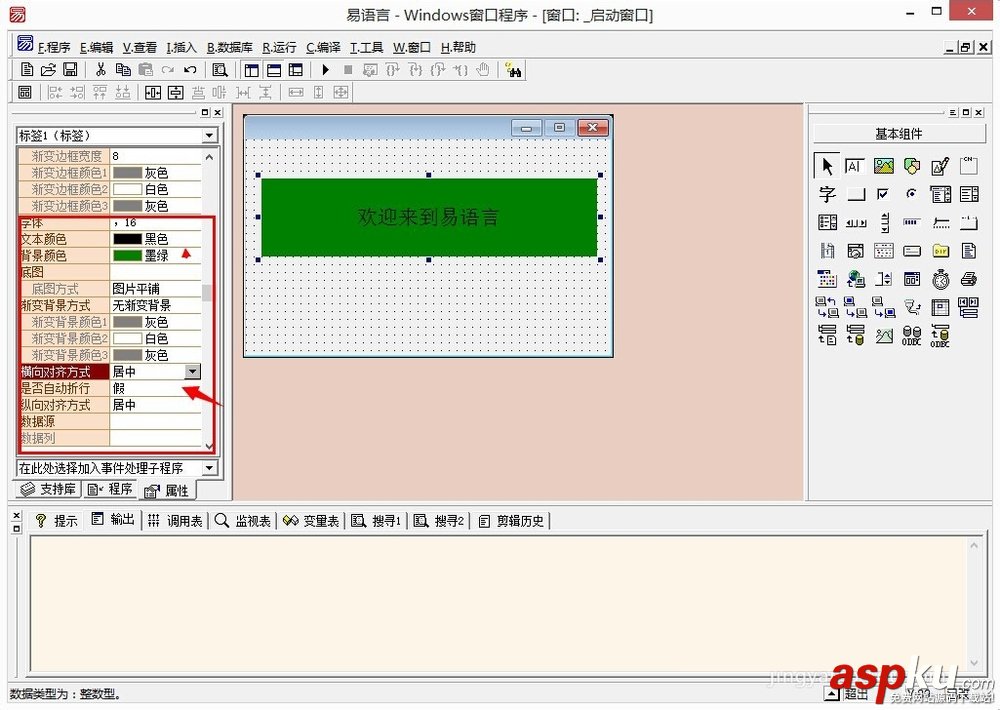Center component horizontally in window icon
This screenshot has width=1000, height=710.
pyautogui.click(x=153, y=92)
